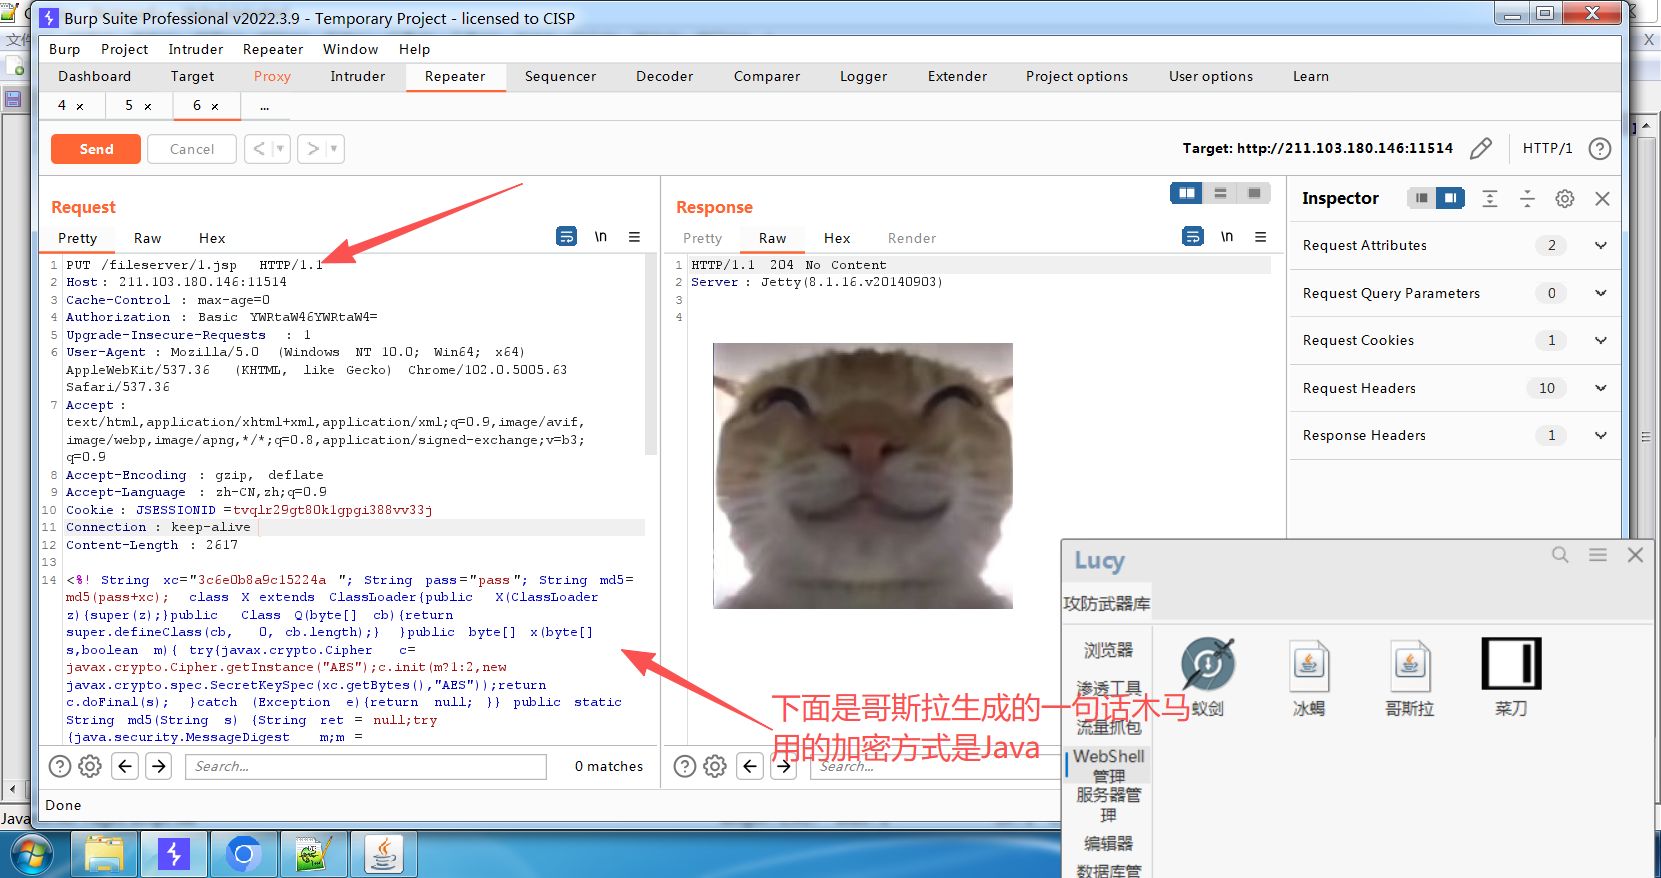Image resolution: width=1661 pixels, height=878 pixels.
Task: Select side-by-side layout view
Action: tap(1187, 193)
